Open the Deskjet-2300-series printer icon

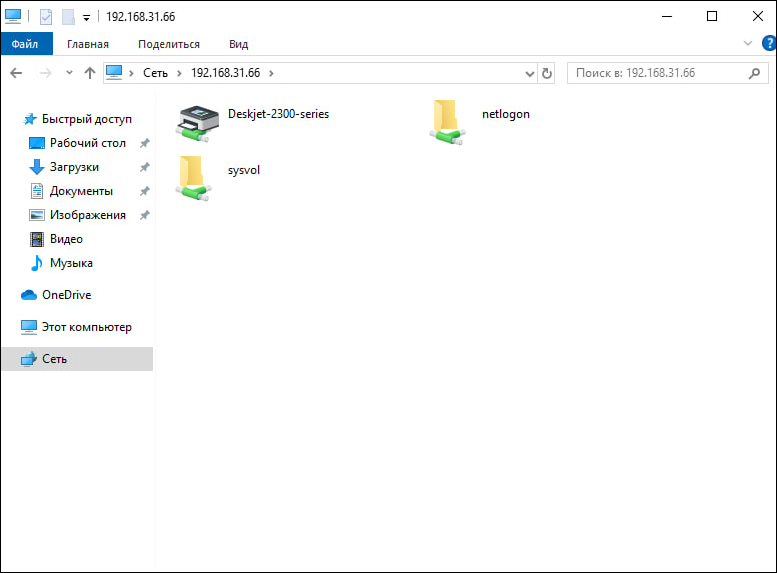pos(197,121)
